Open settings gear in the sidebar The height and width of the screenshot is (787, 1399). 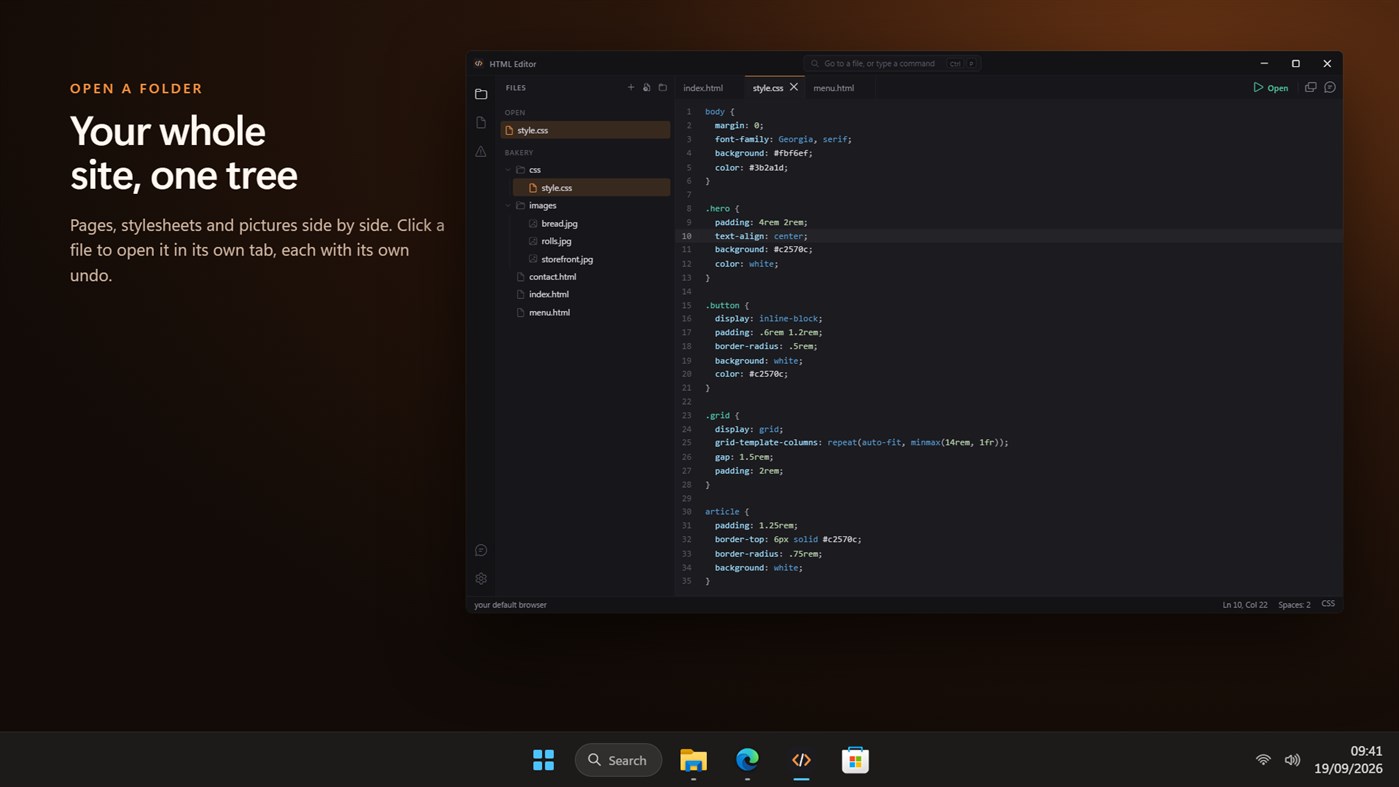tap(481, 579)
